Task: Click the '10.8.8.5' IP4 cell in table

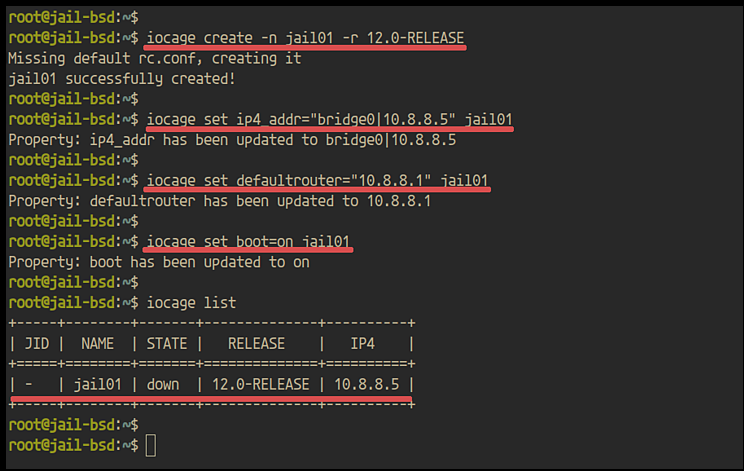Action: (369, 384)
